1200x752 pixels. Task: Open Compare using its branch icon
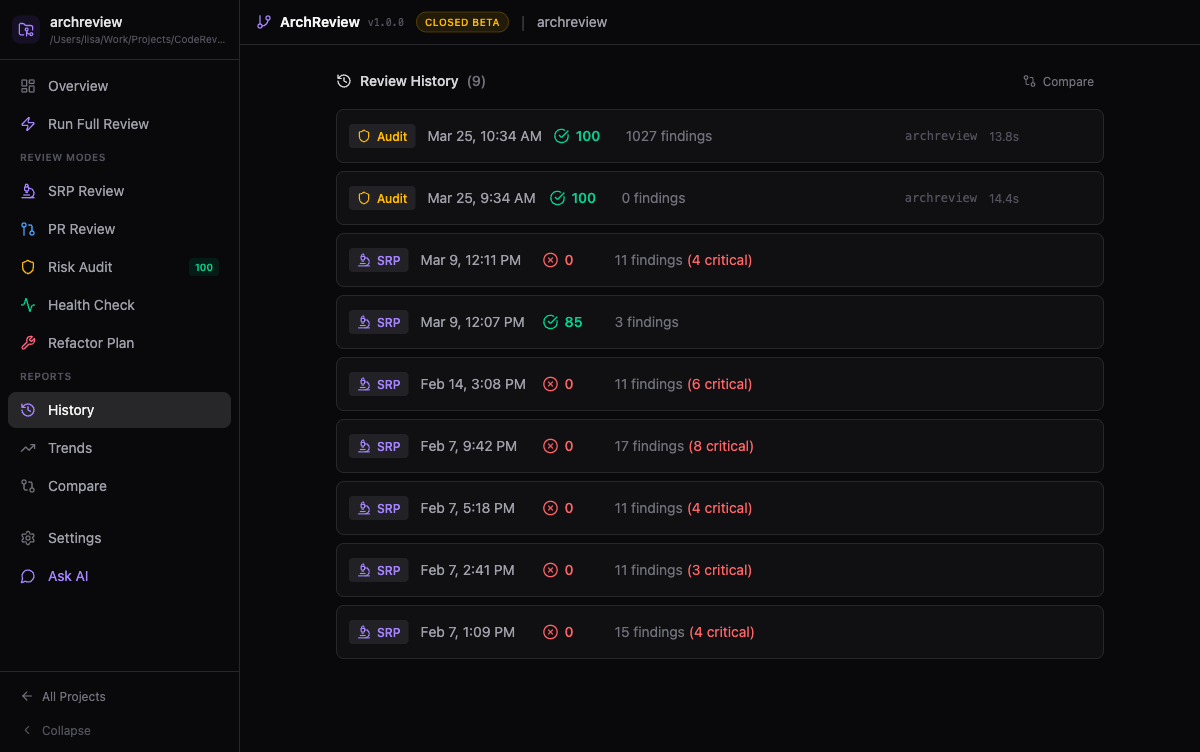[29, 486]
